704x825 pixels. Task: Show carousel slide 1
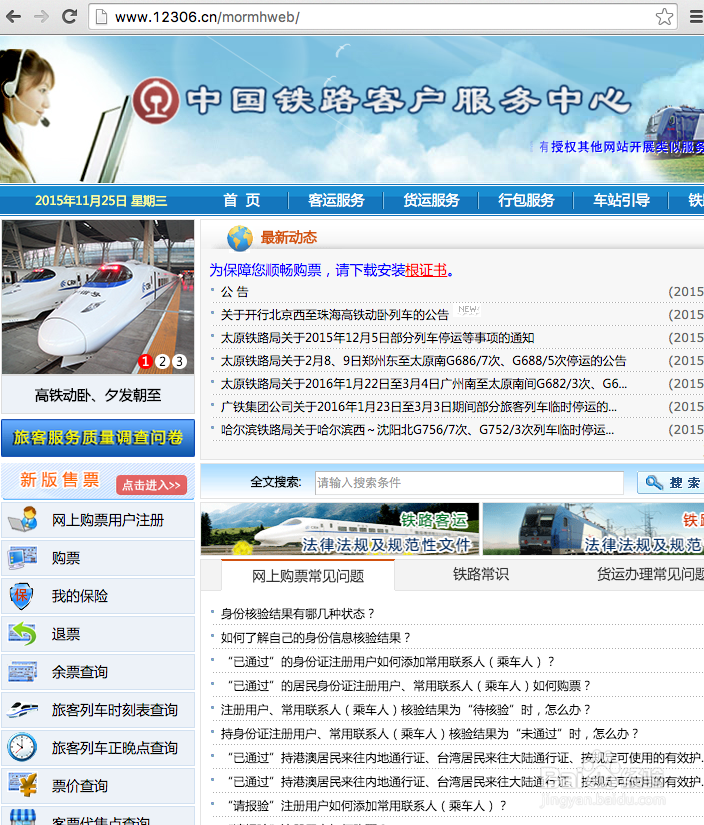point(146,361)
